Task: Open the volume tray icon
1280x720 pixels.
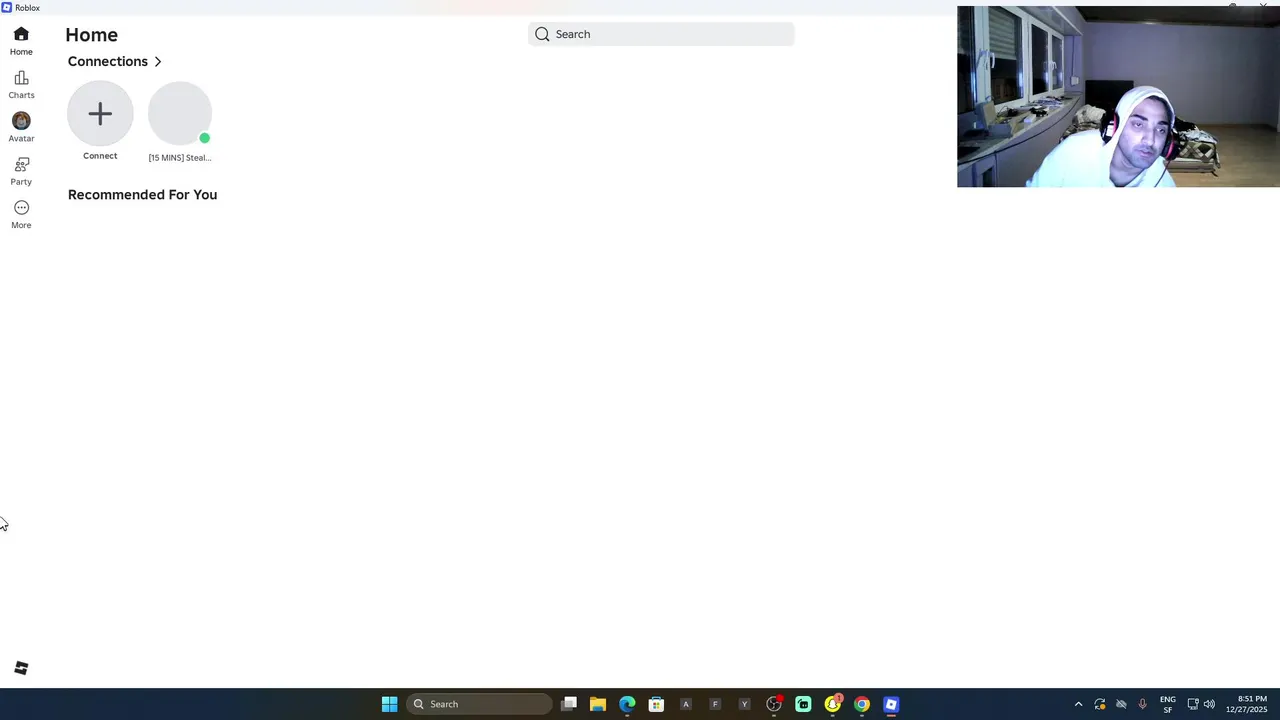Action: 1209,704
